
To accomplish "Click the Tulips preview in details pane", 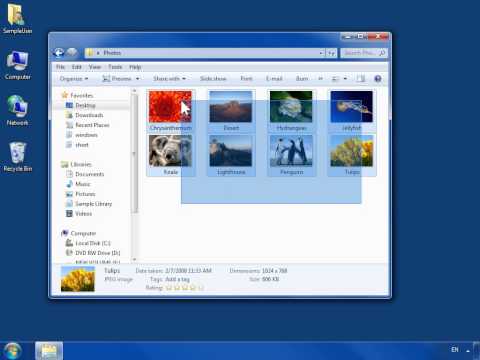I will 78,279.
